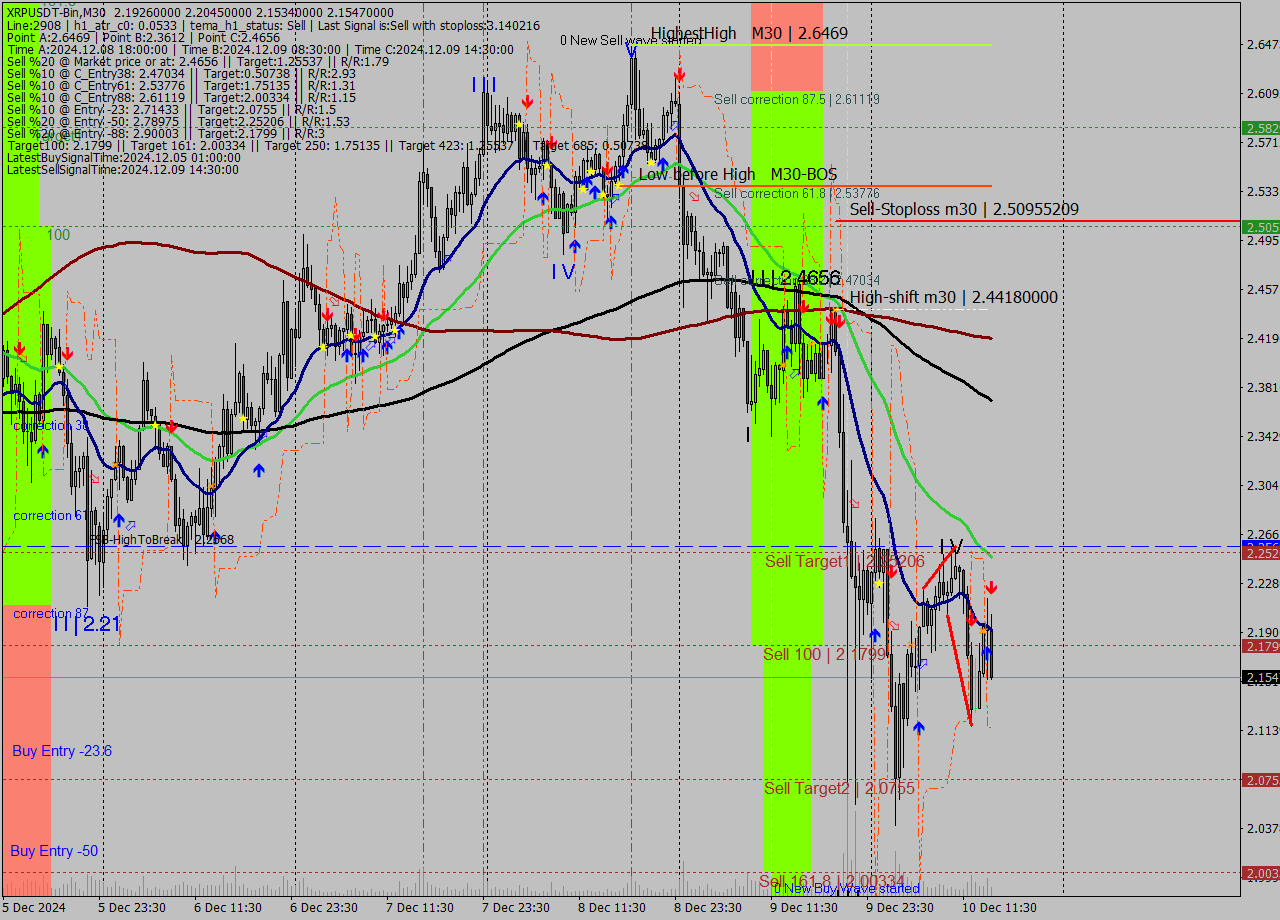Click the '10 Dec 11:30' time axis label
The image size is (1280, 920).
999,908
